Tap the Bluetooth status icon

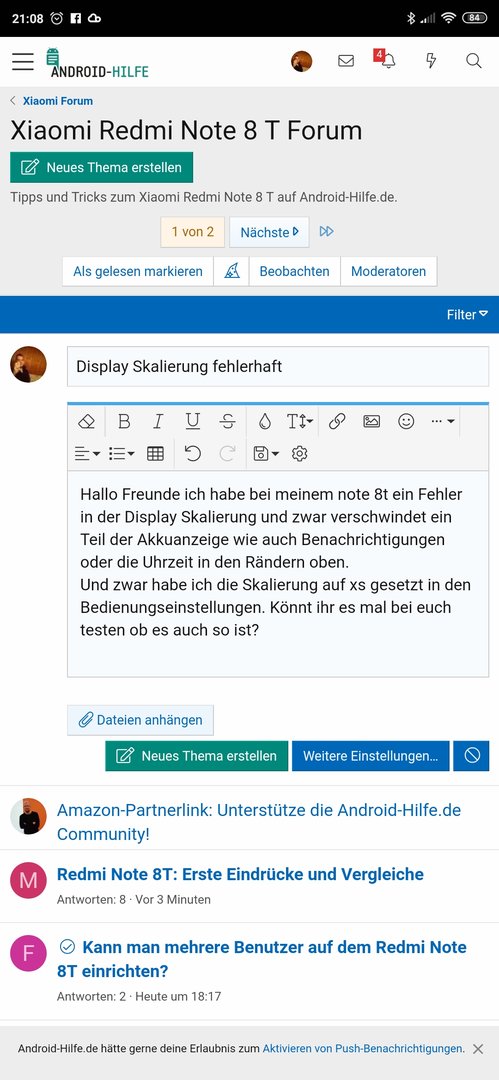coord(411,18)
